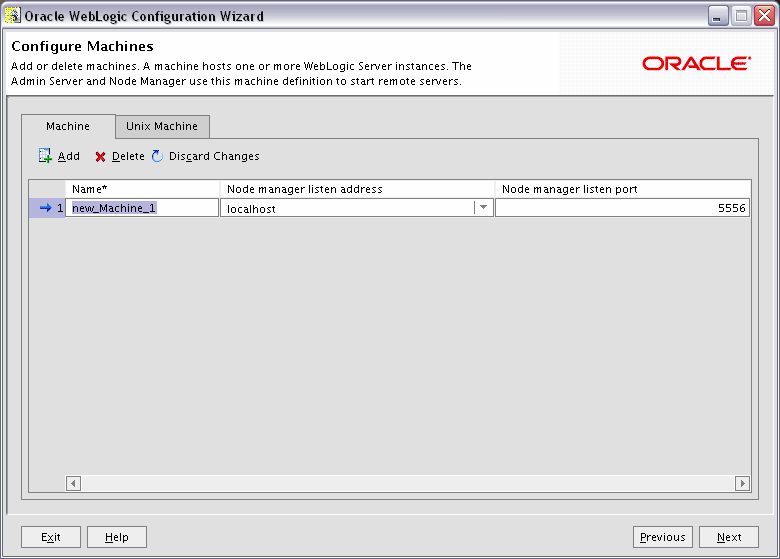
Task: Click the scroll right arrow of the table
Action: tap(742, 483)
